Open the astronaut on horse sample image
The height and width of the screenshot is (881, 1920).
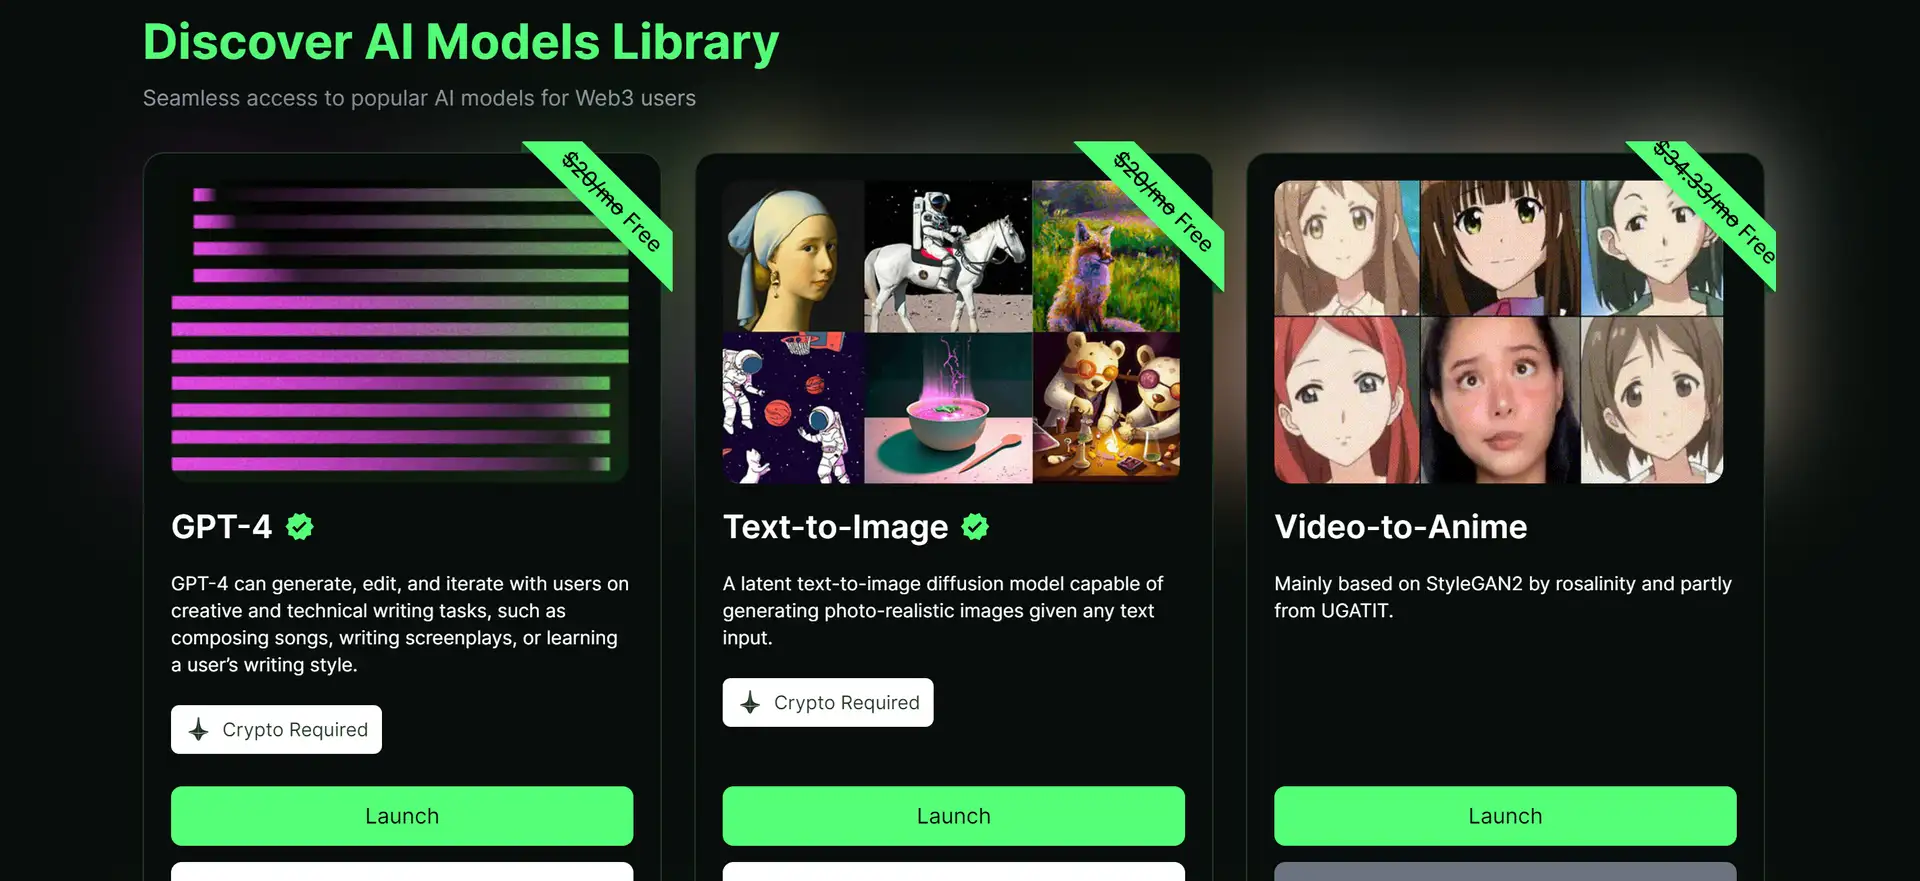948,256
